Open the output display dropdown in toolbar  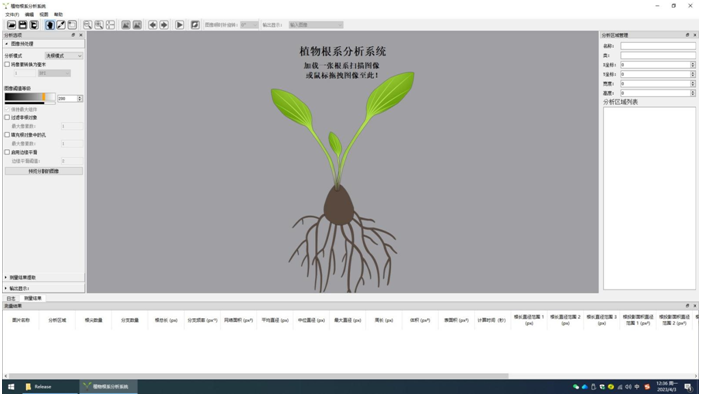(316, 25)
